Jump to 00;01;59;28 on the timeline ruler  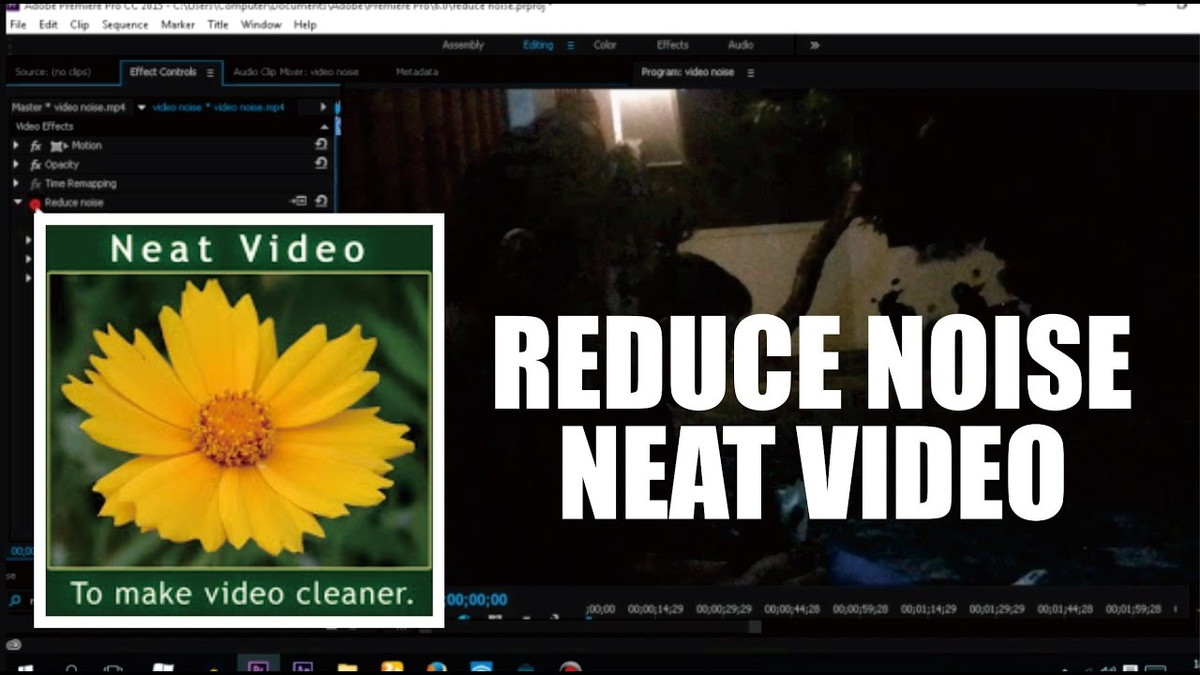(x=1133, y=609)
